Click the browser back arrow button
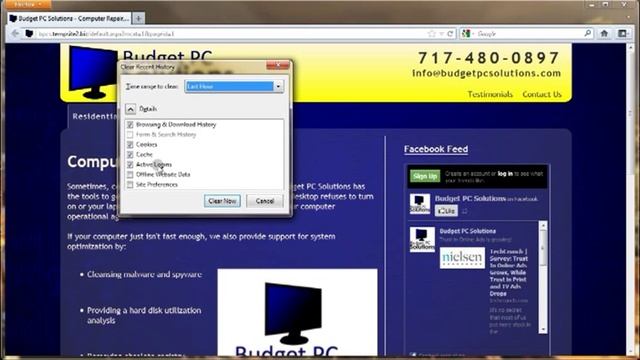 pos(15,33)
